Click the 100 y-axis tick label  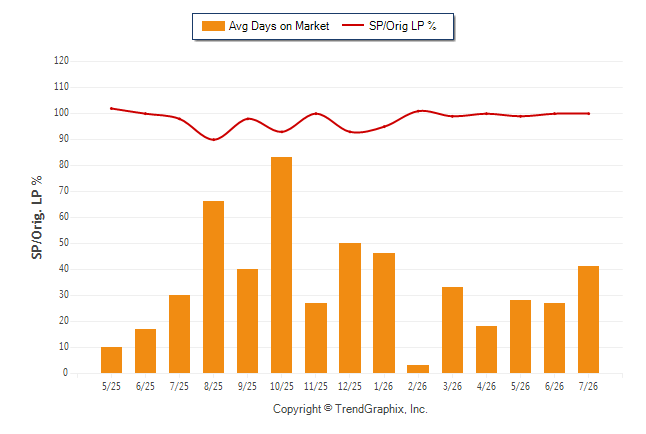pos(61,113)
